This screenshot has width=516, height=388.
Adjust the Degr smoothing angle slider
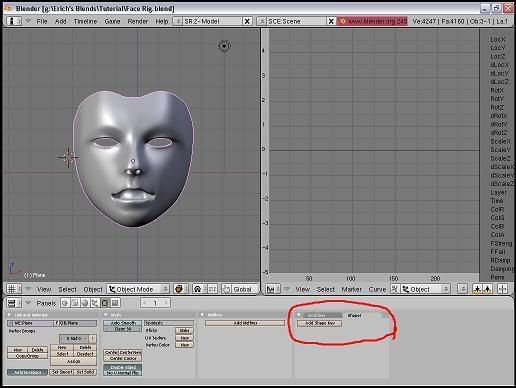(123, 329)
